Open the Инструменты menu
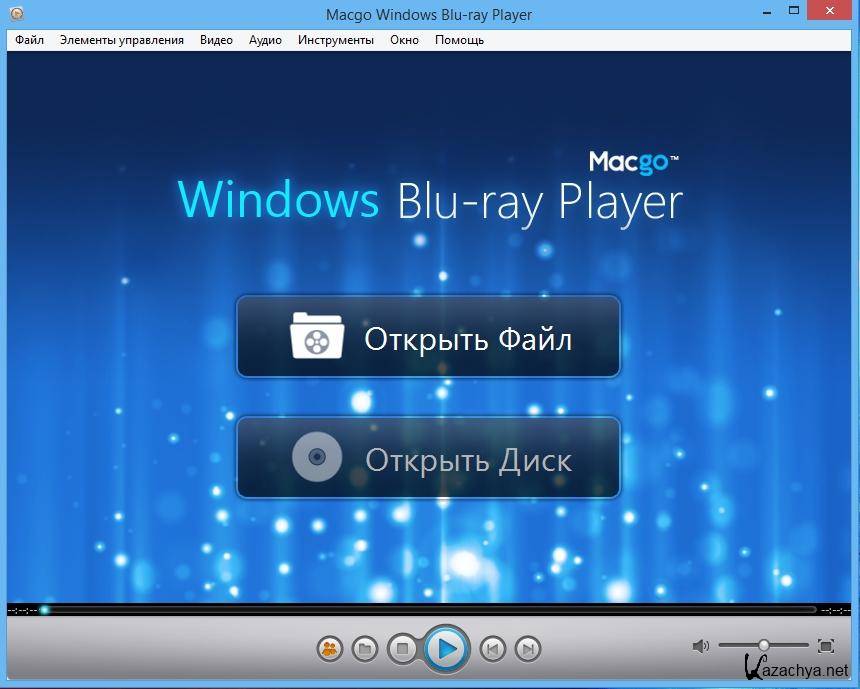This screenshot has width=860, height=689. tap(335, 40)
